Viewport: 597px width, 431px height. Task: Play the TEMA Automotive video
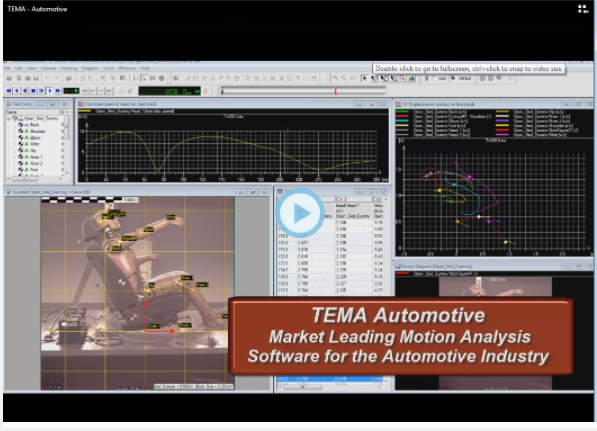click(300, 213)
